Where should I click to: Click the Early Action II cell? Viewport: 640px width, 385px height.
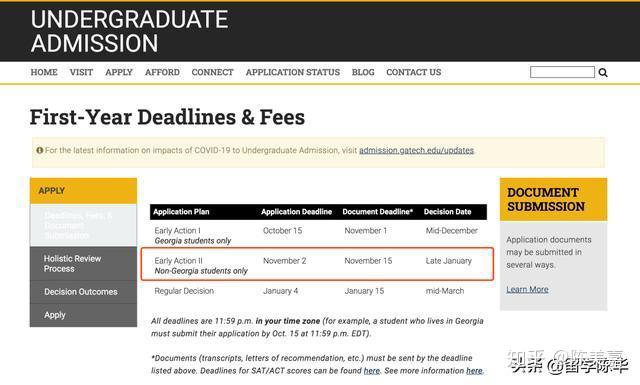[178, 261]
